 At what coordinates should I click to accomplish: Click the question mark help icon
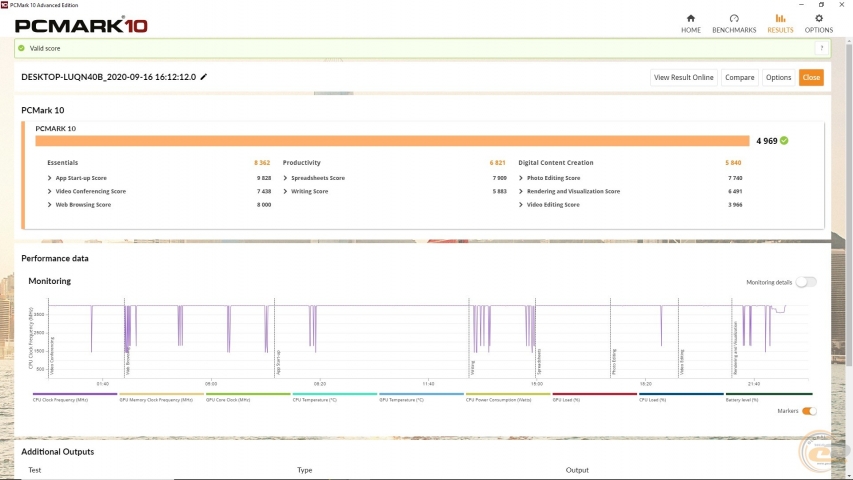[821, 48]
